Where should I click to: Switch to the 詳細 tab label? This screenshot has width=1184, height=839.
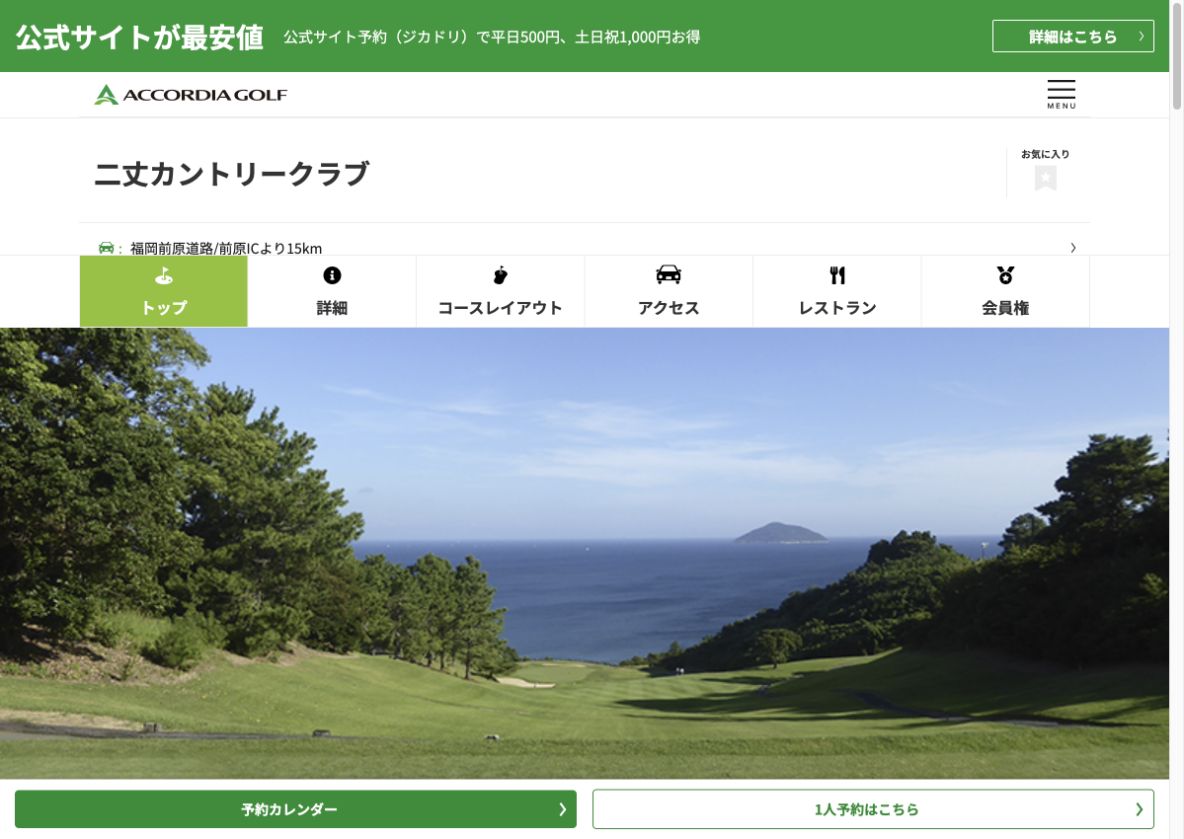pos(331,308)
